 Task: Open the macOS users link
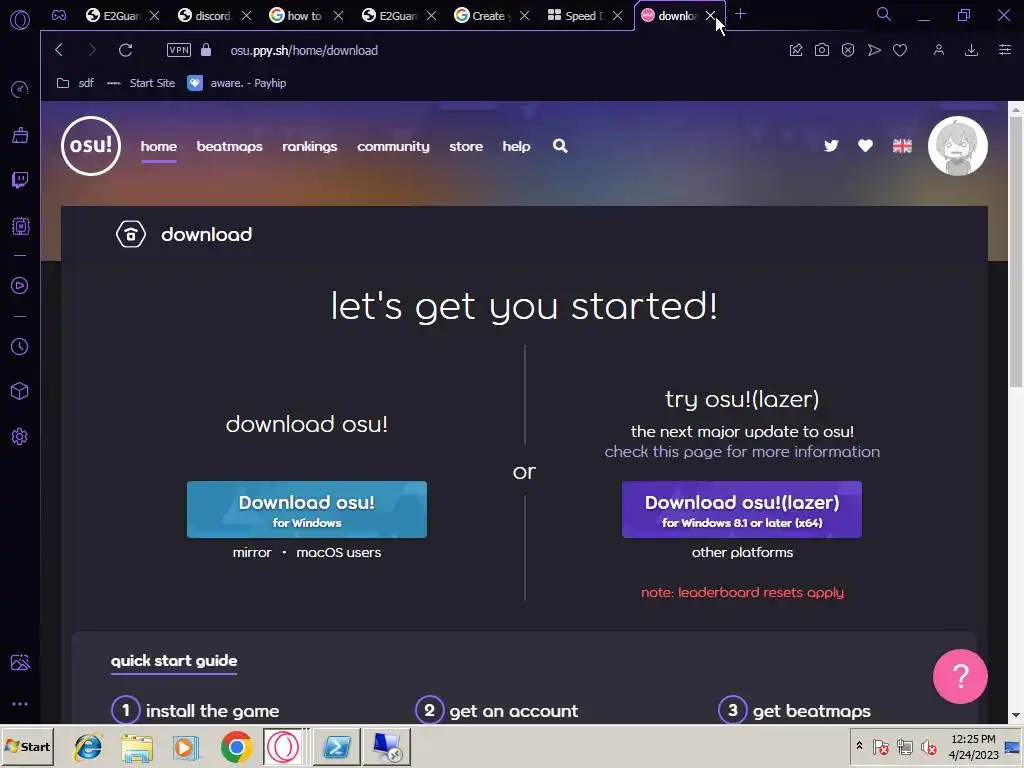338,552
